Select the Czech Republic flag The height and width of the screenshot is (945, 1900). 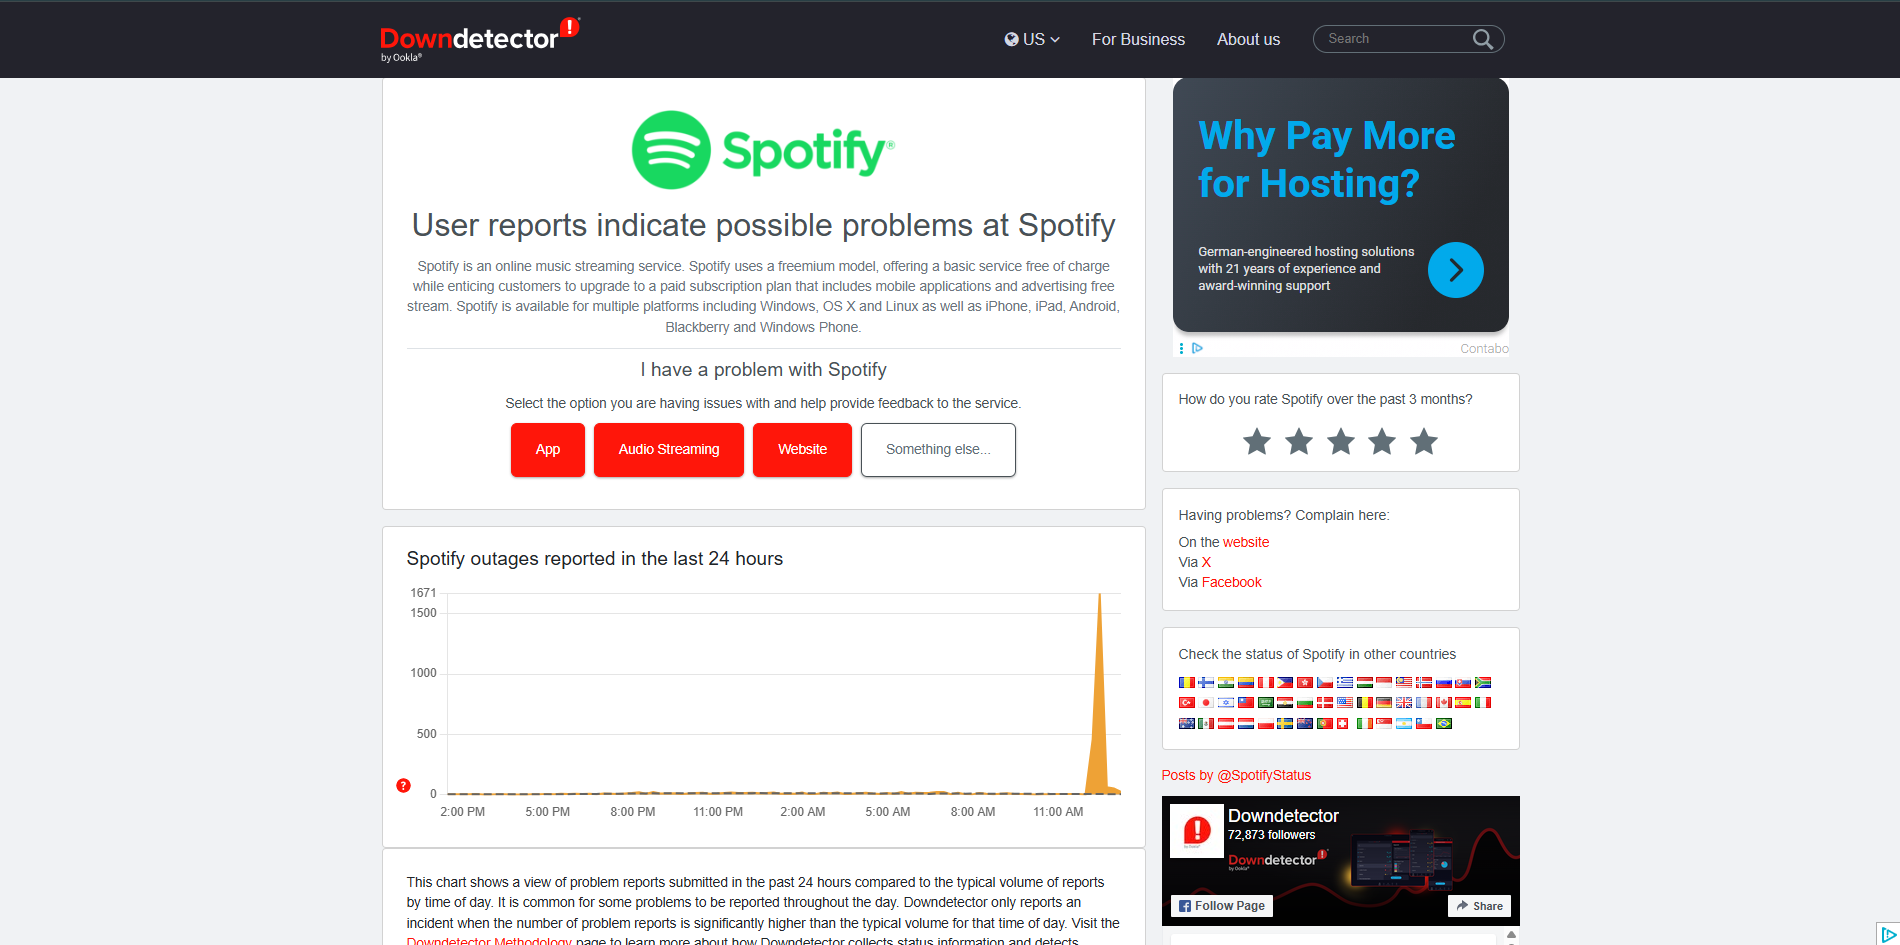click(x=1325, y=683)
